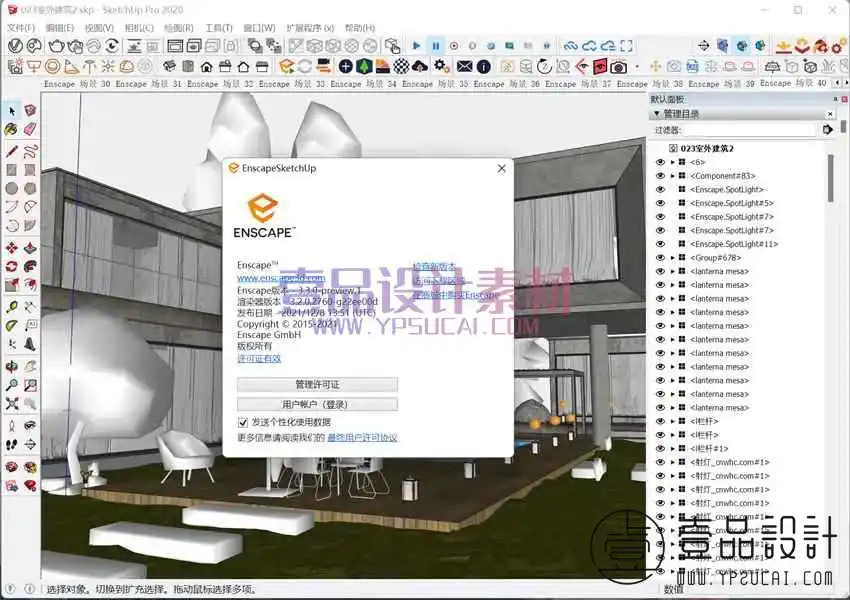Expand the <栏杆#1> node
The height and width of the screenshot is (600, 850).
pyautogui.click(x=673, y=448)
